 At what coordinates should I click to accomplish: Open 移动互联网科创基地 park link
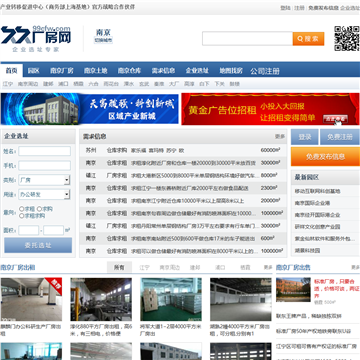click(317, 191)
